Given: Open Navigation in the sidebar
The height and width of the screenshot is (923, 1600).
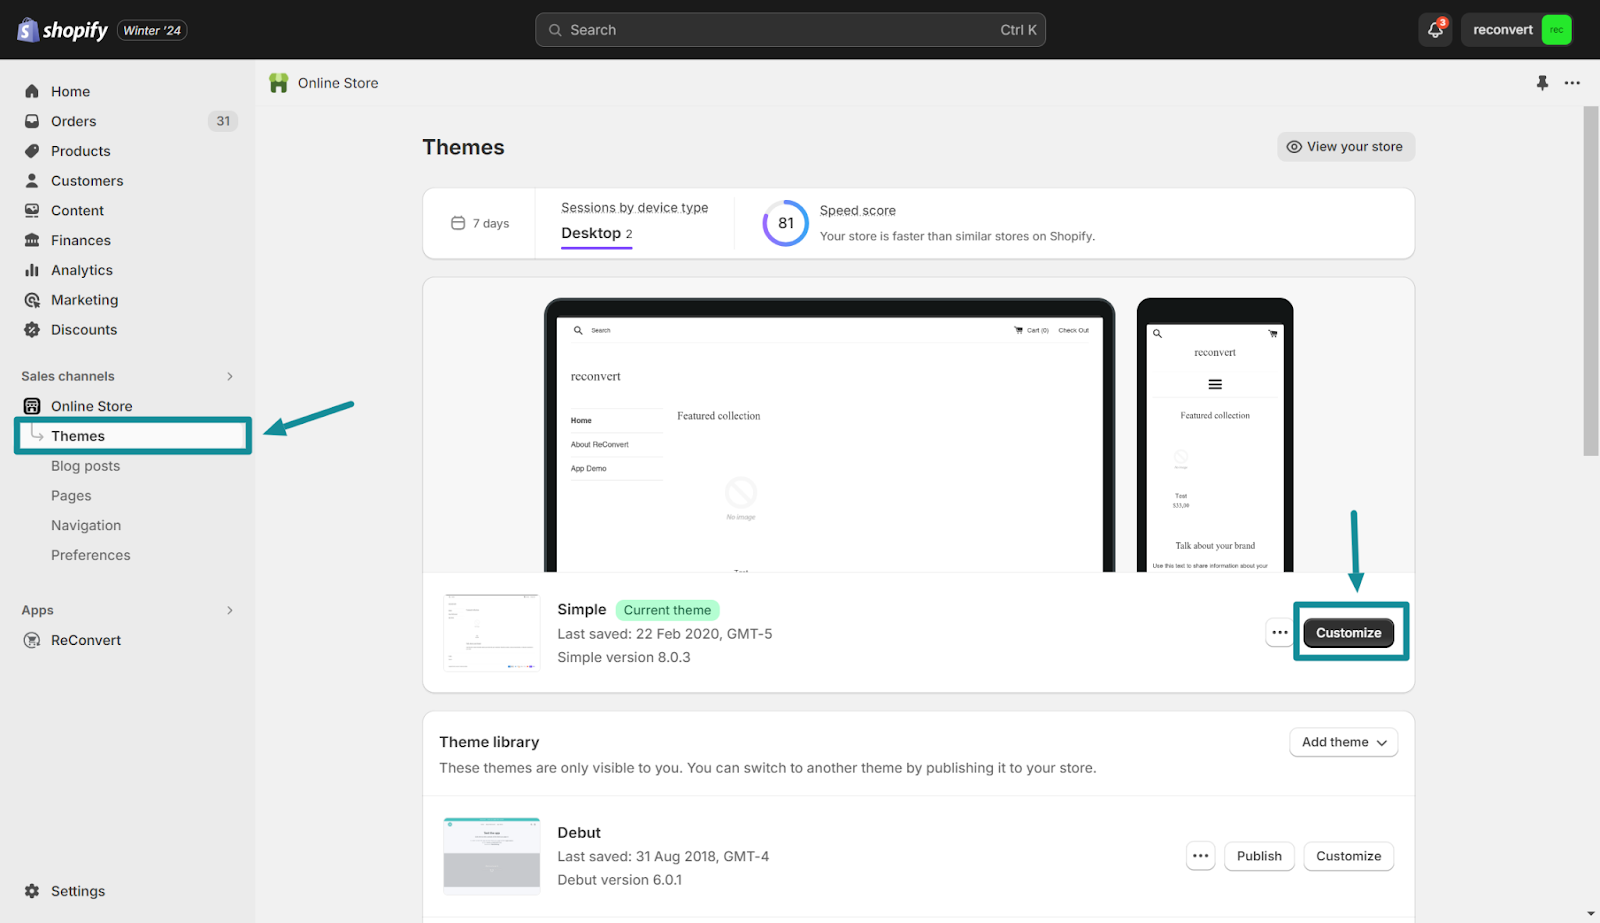Looking at the screenshot, I should pos(86,525).
